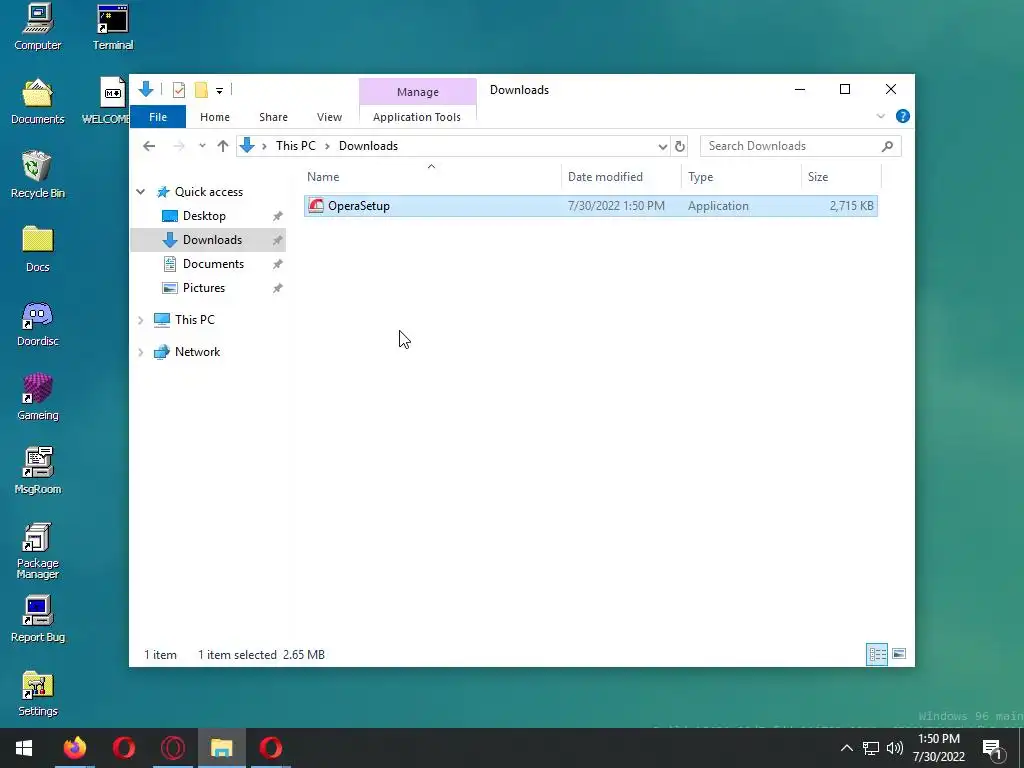Open the Application Tools ribbon tab
1024x768 pixels.
(417, 117)
